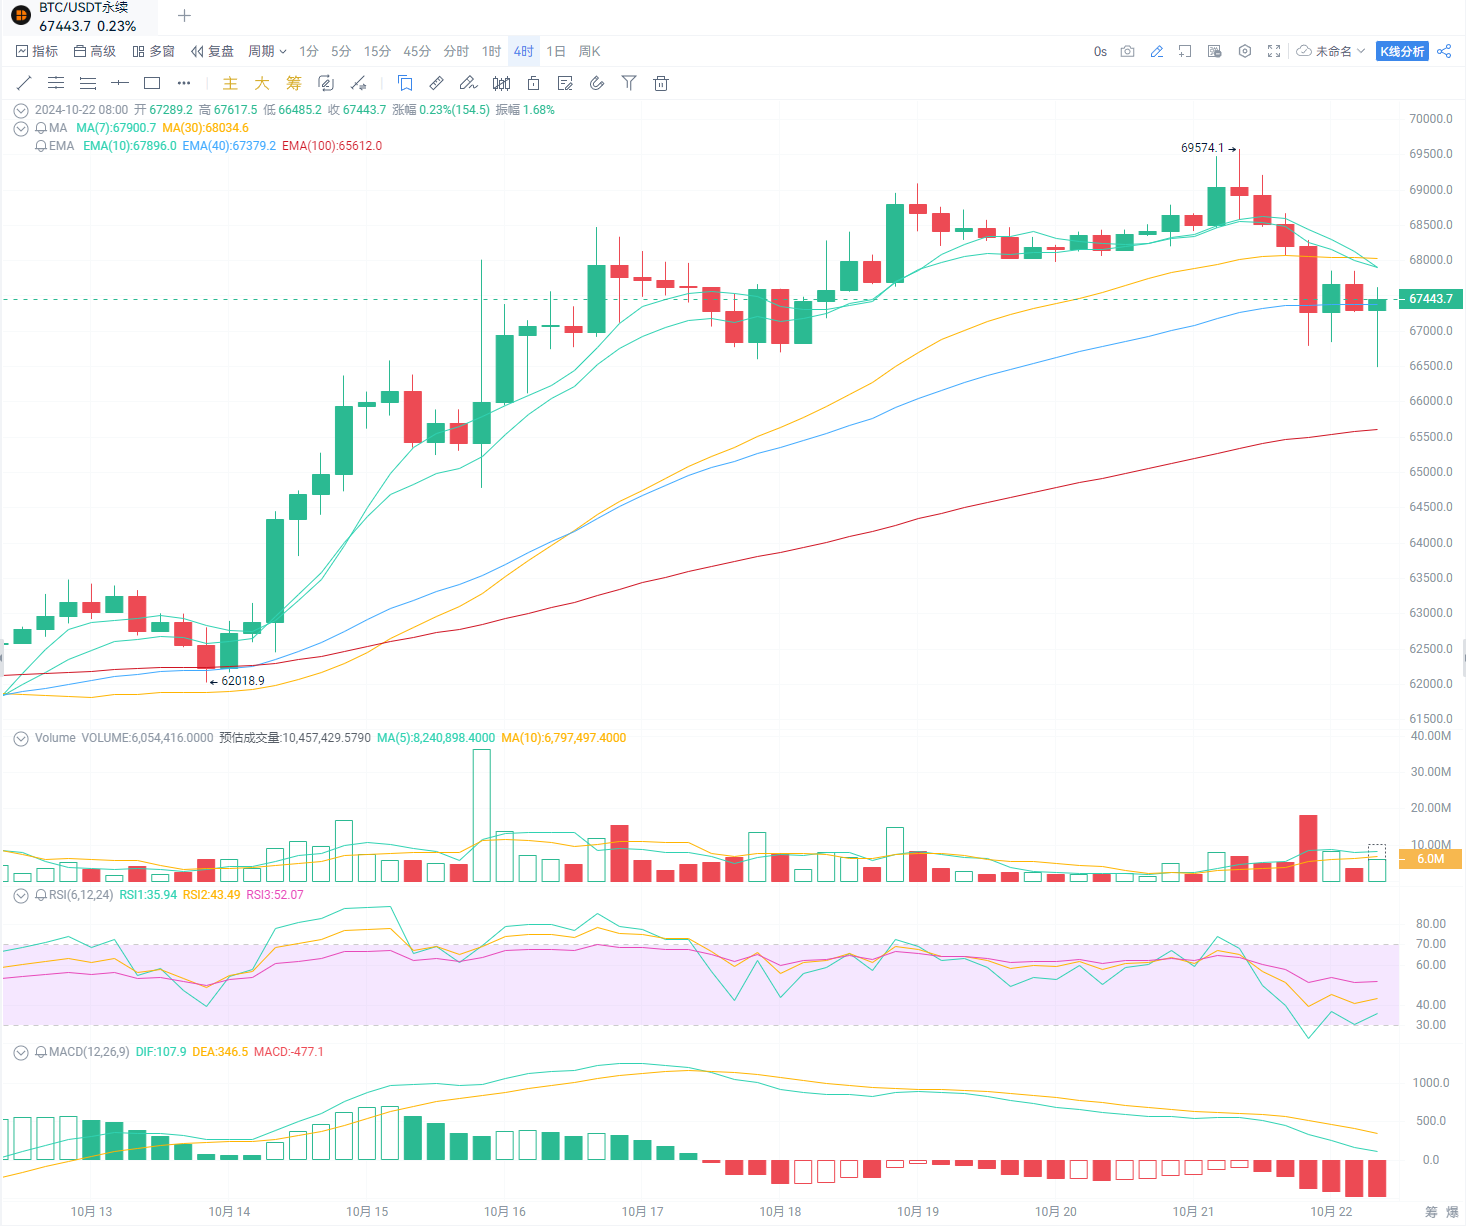Click the add-window corner plus icon
Screen dimensions: 1466x1226
point(1185,51)
